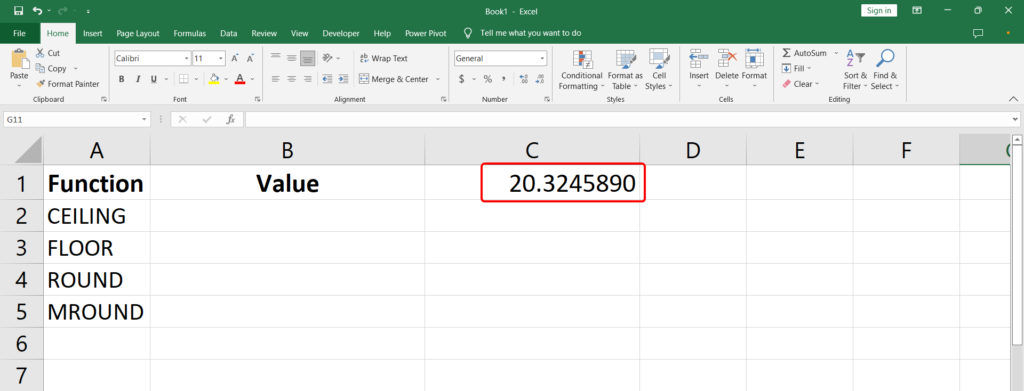
Task: Toggle Wrap Text
Action: coord(384,58)
